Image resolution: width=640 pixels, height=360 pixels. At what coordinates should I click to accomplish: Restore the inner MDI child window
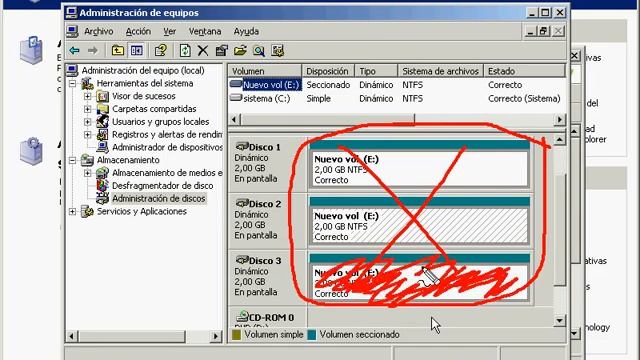543,31
